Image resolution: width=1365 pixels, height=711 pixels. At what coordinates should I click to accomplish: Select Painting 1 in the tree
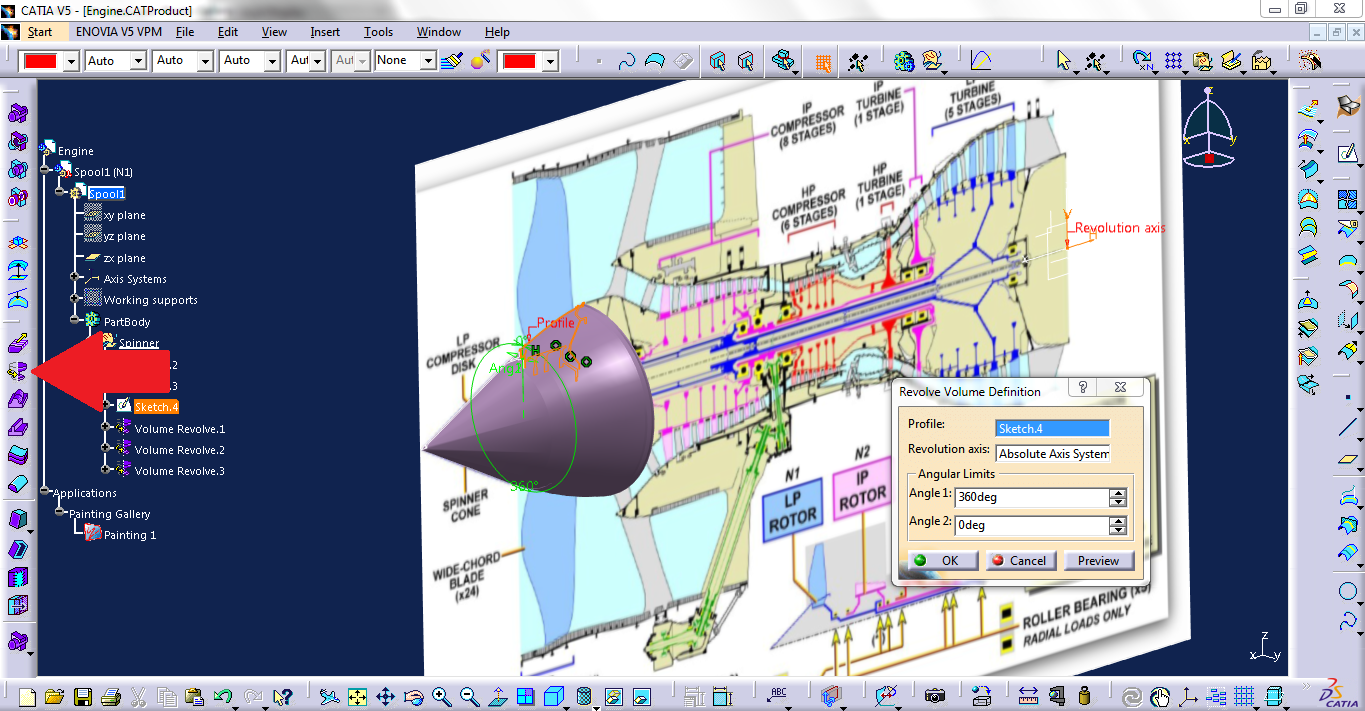130,535
